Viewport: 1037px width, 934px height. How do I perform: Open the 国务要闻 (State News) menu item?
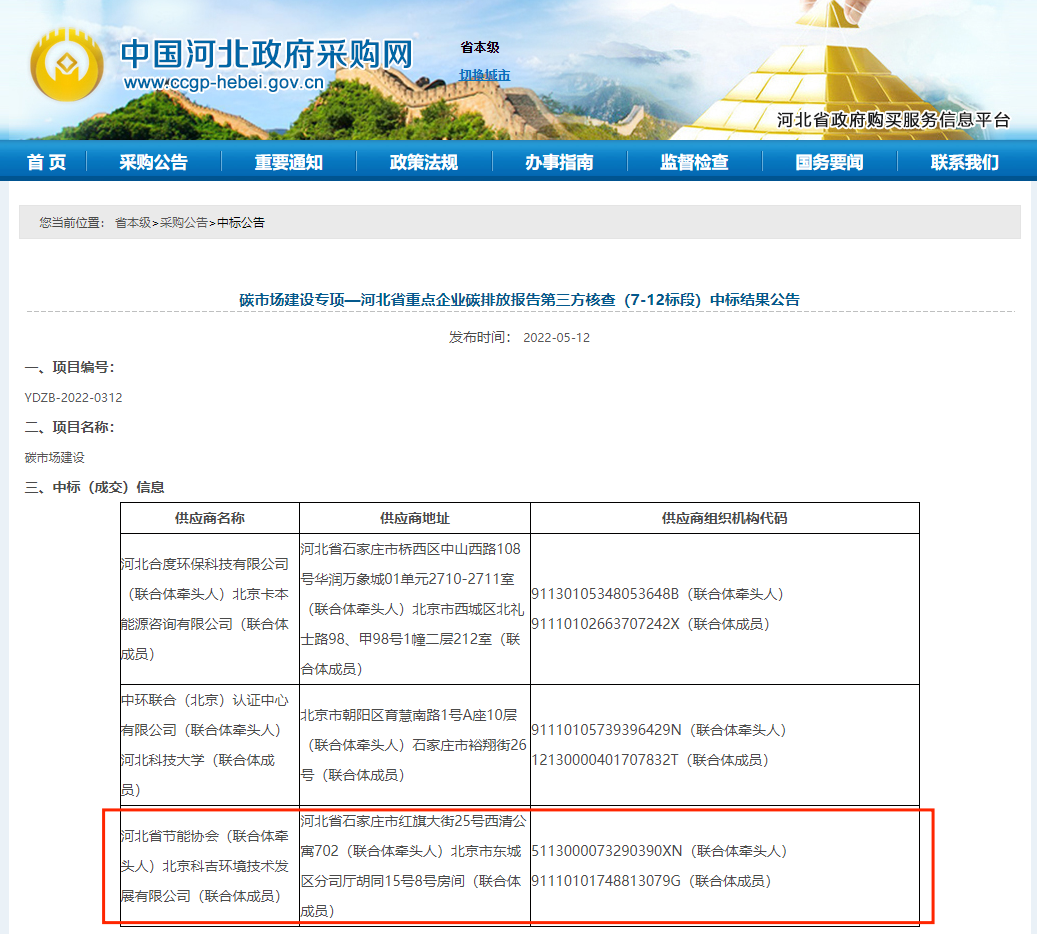pos(830,160)
